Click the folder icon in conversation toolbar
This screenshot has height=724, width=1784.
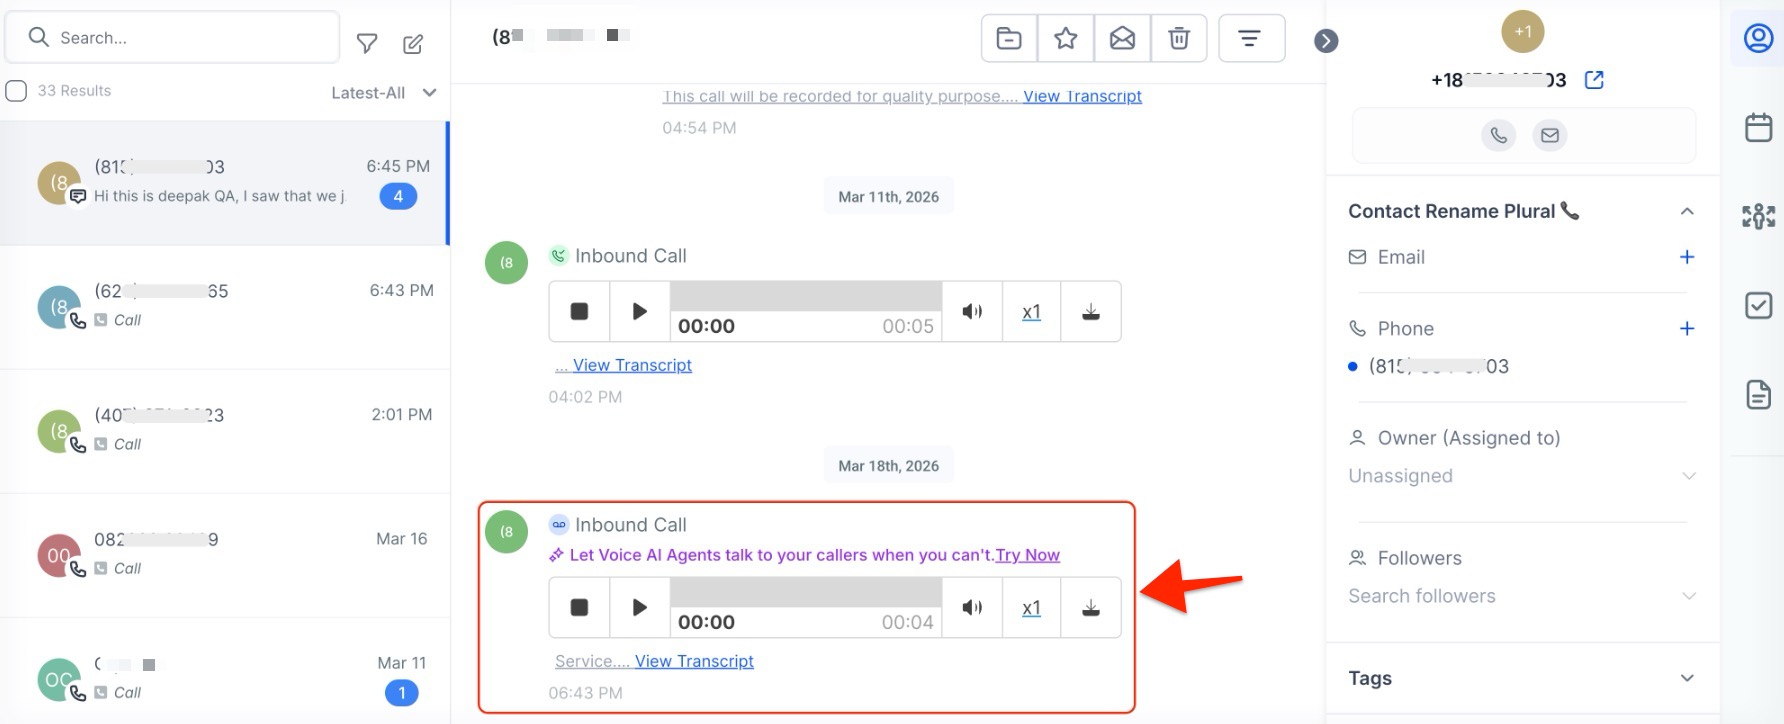coord(1009,39)
